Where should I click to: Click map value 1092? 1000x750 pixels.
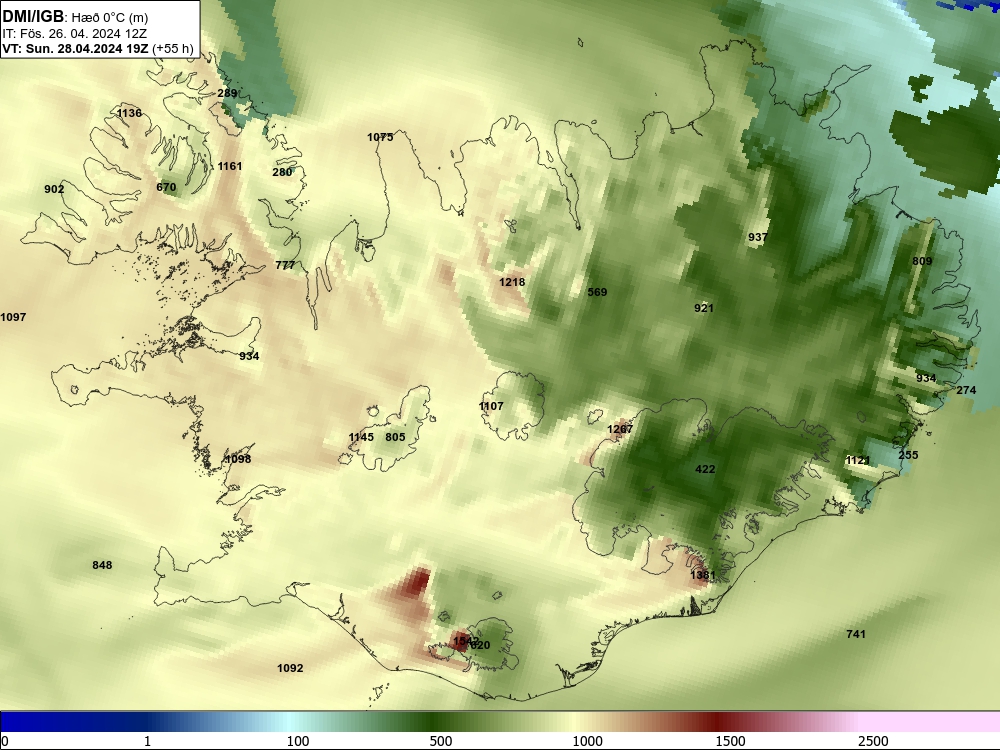tap(290, 668)
